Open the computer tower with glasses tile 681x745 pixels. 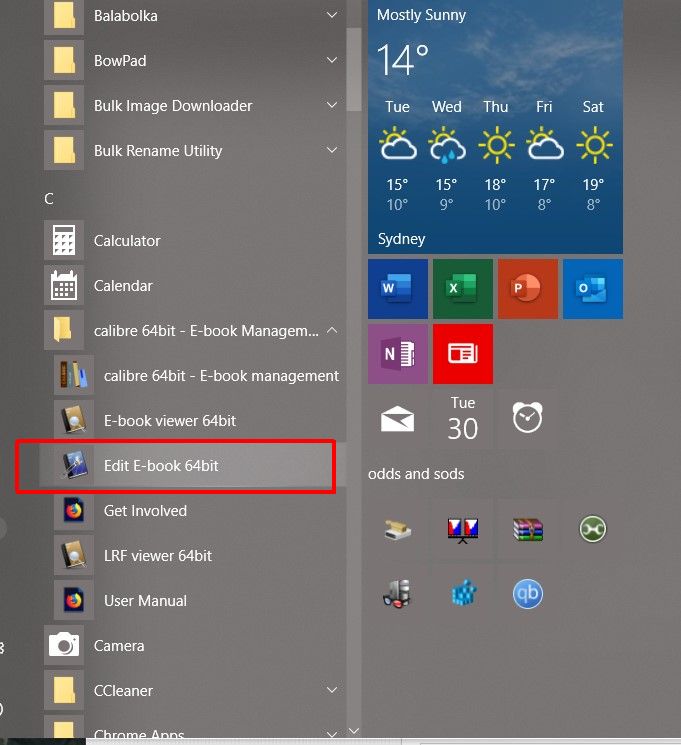(398, 593)
